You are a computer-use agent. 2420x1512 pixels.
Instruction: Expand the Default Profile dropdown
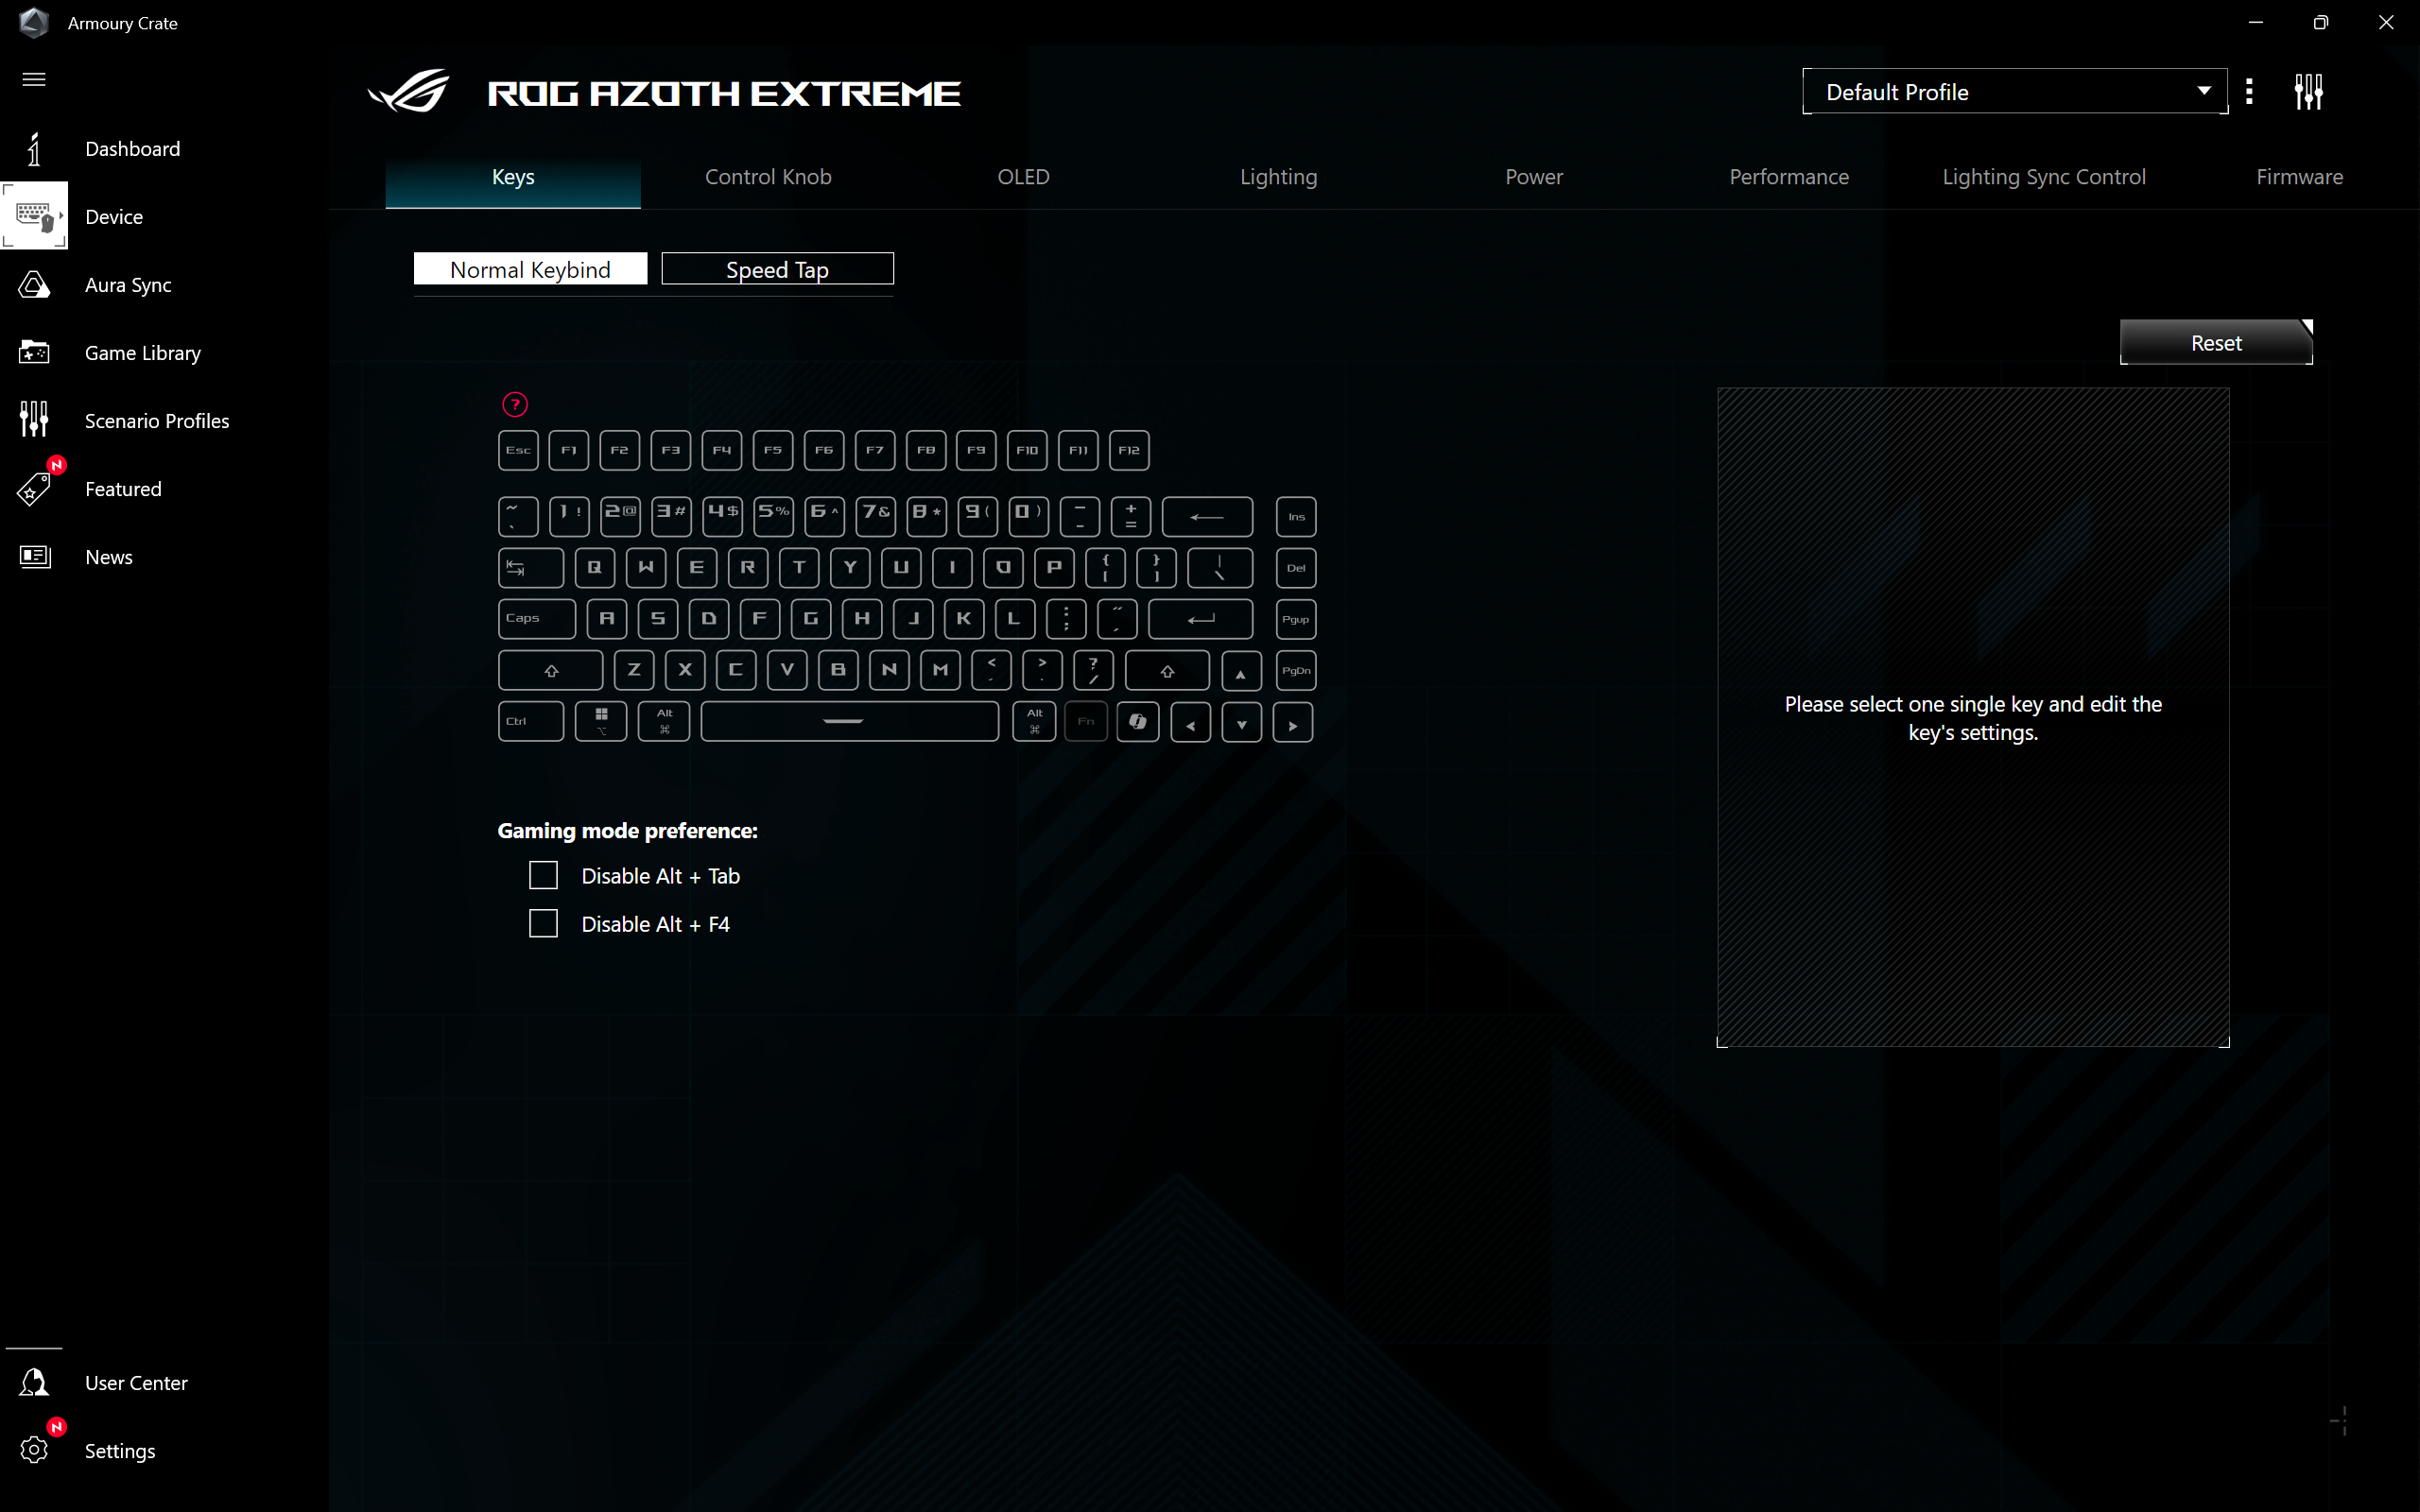(x=2014, y=92)
